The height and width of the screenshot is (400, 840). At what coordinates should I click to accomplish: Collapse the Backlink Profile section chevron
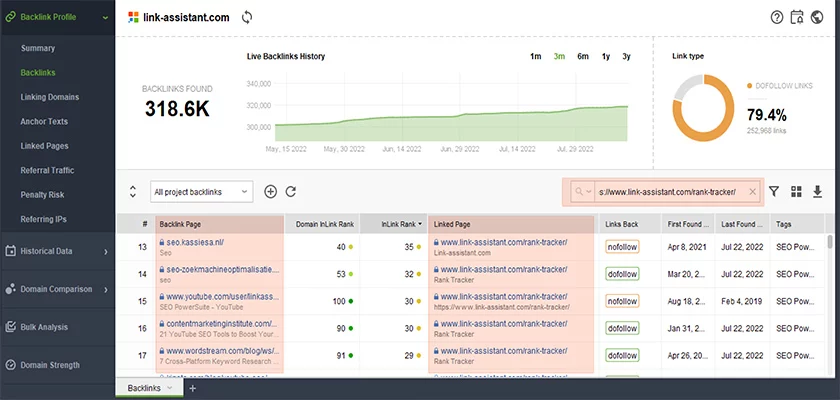point(106,18)
